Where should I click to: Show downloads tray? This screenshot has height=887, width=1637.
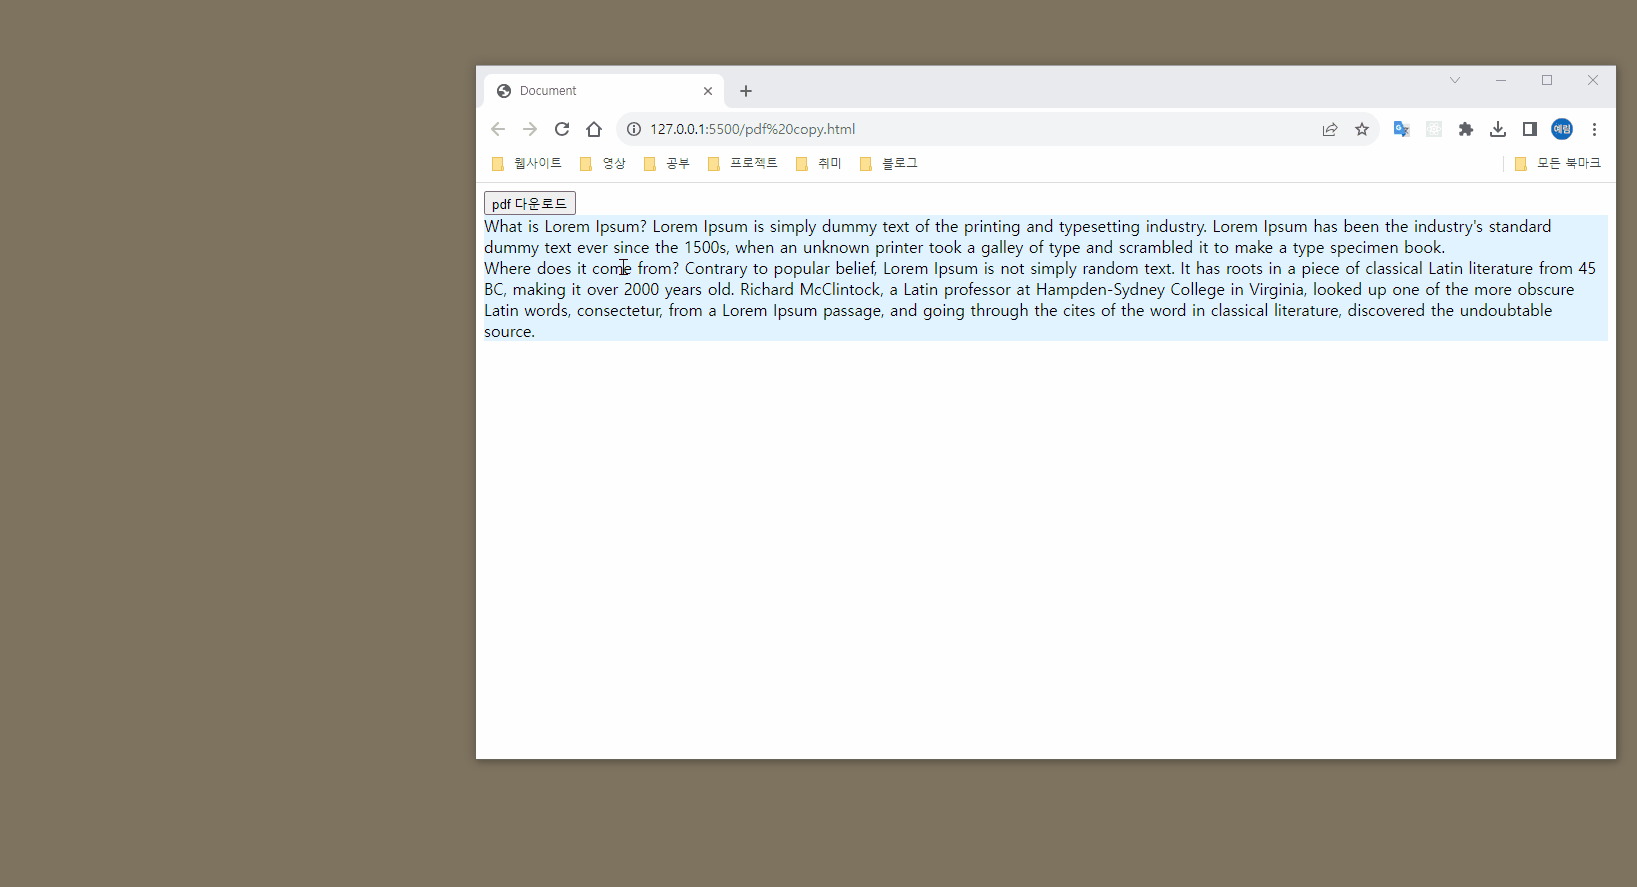coord(1498,129)
